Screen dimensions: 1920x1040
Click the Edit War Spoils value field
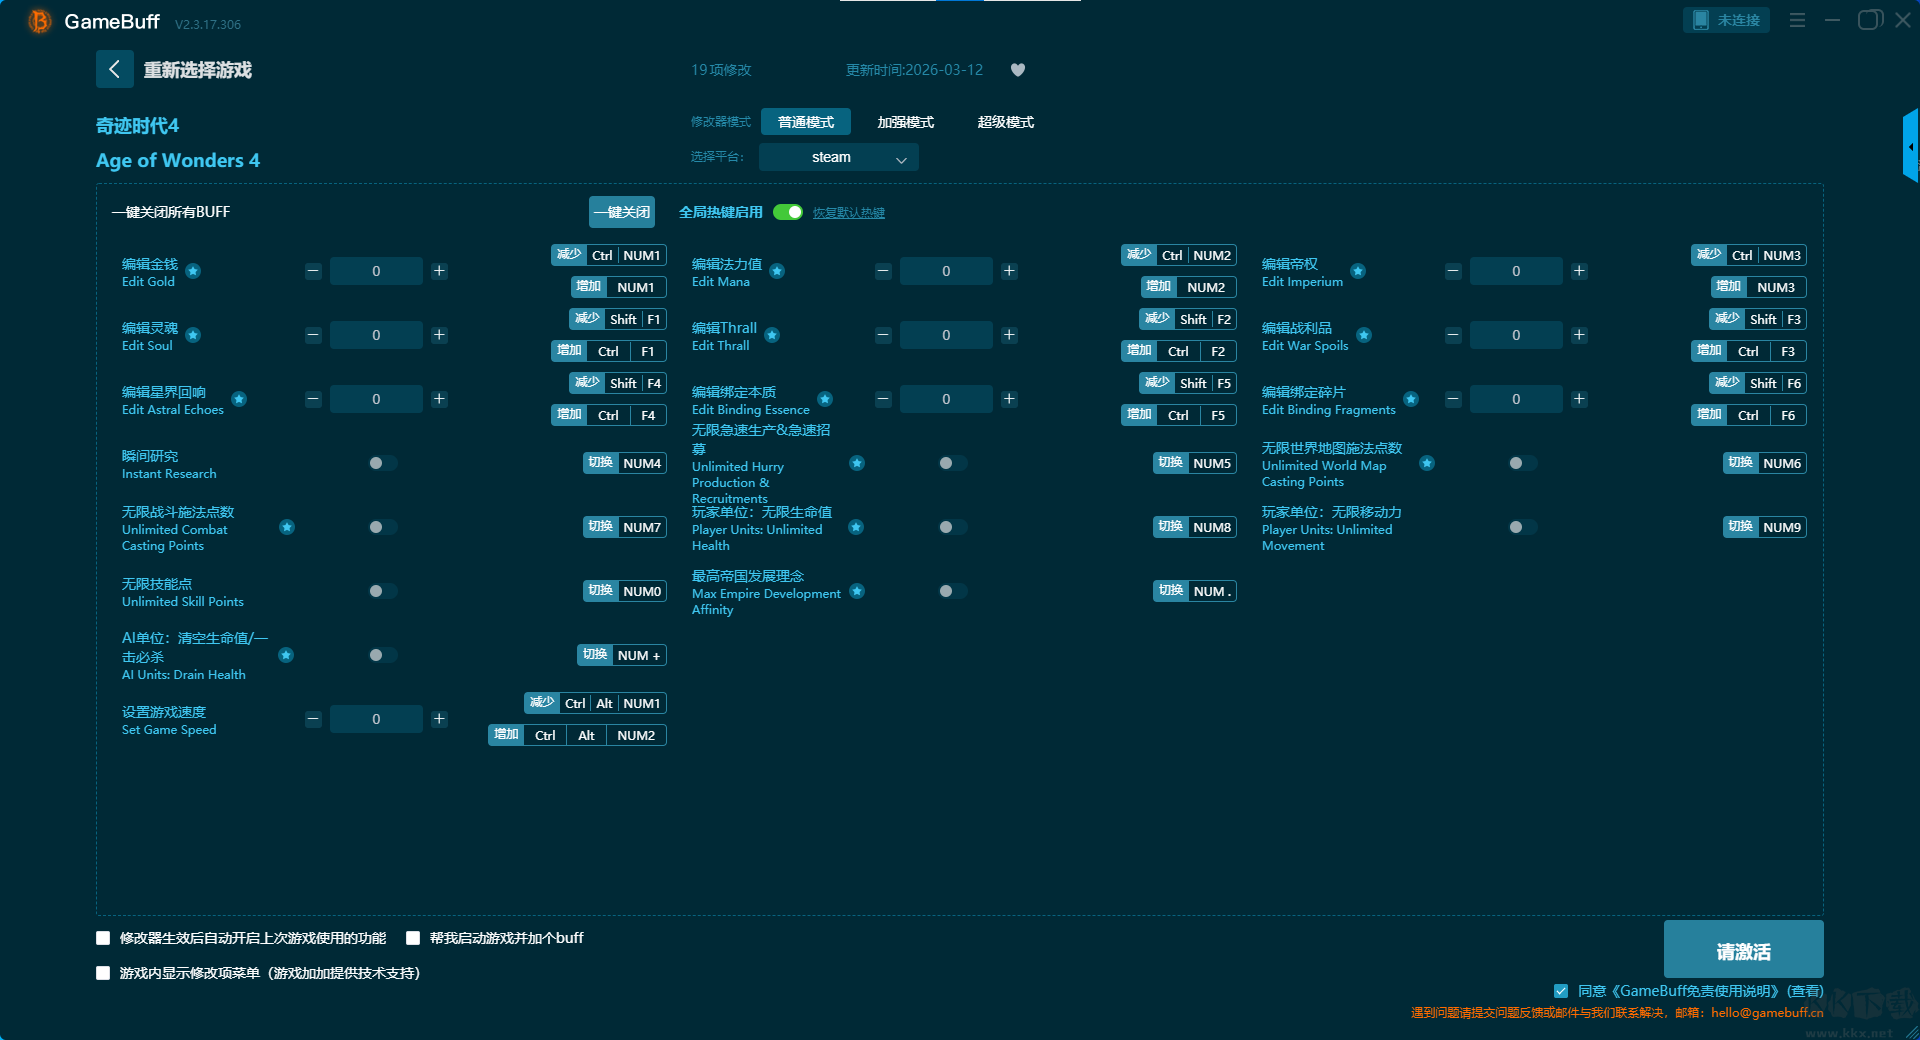click(x=1515, y=335)
